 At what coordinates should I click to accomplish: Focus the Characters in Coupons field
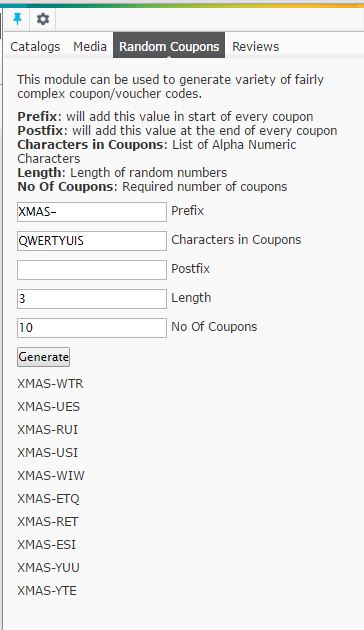click(92, 241)
